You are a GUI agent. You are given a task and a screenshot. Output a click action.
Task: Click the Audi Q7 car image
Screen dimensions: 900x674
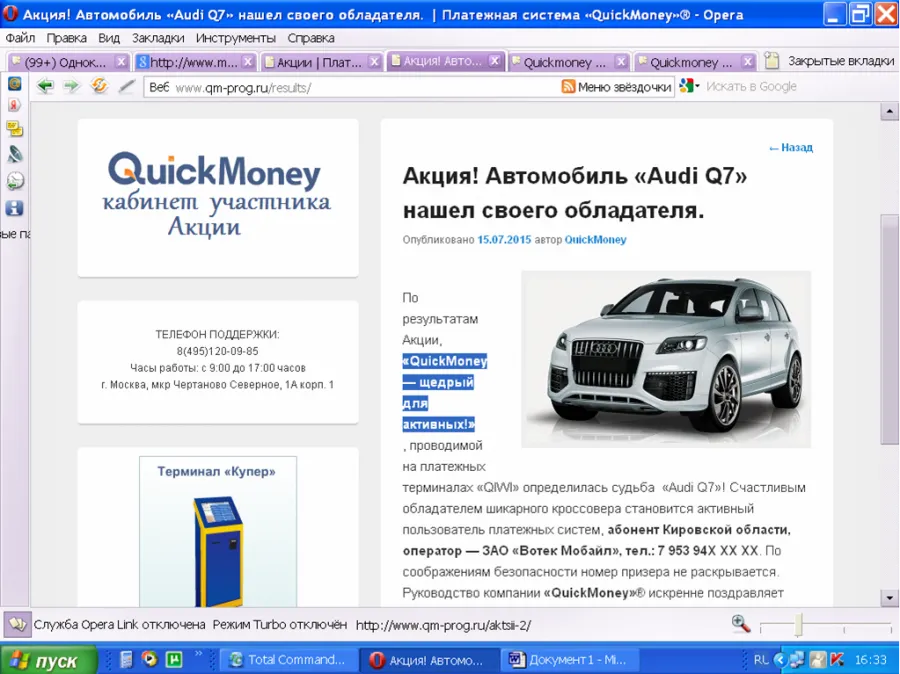point(666,359)
